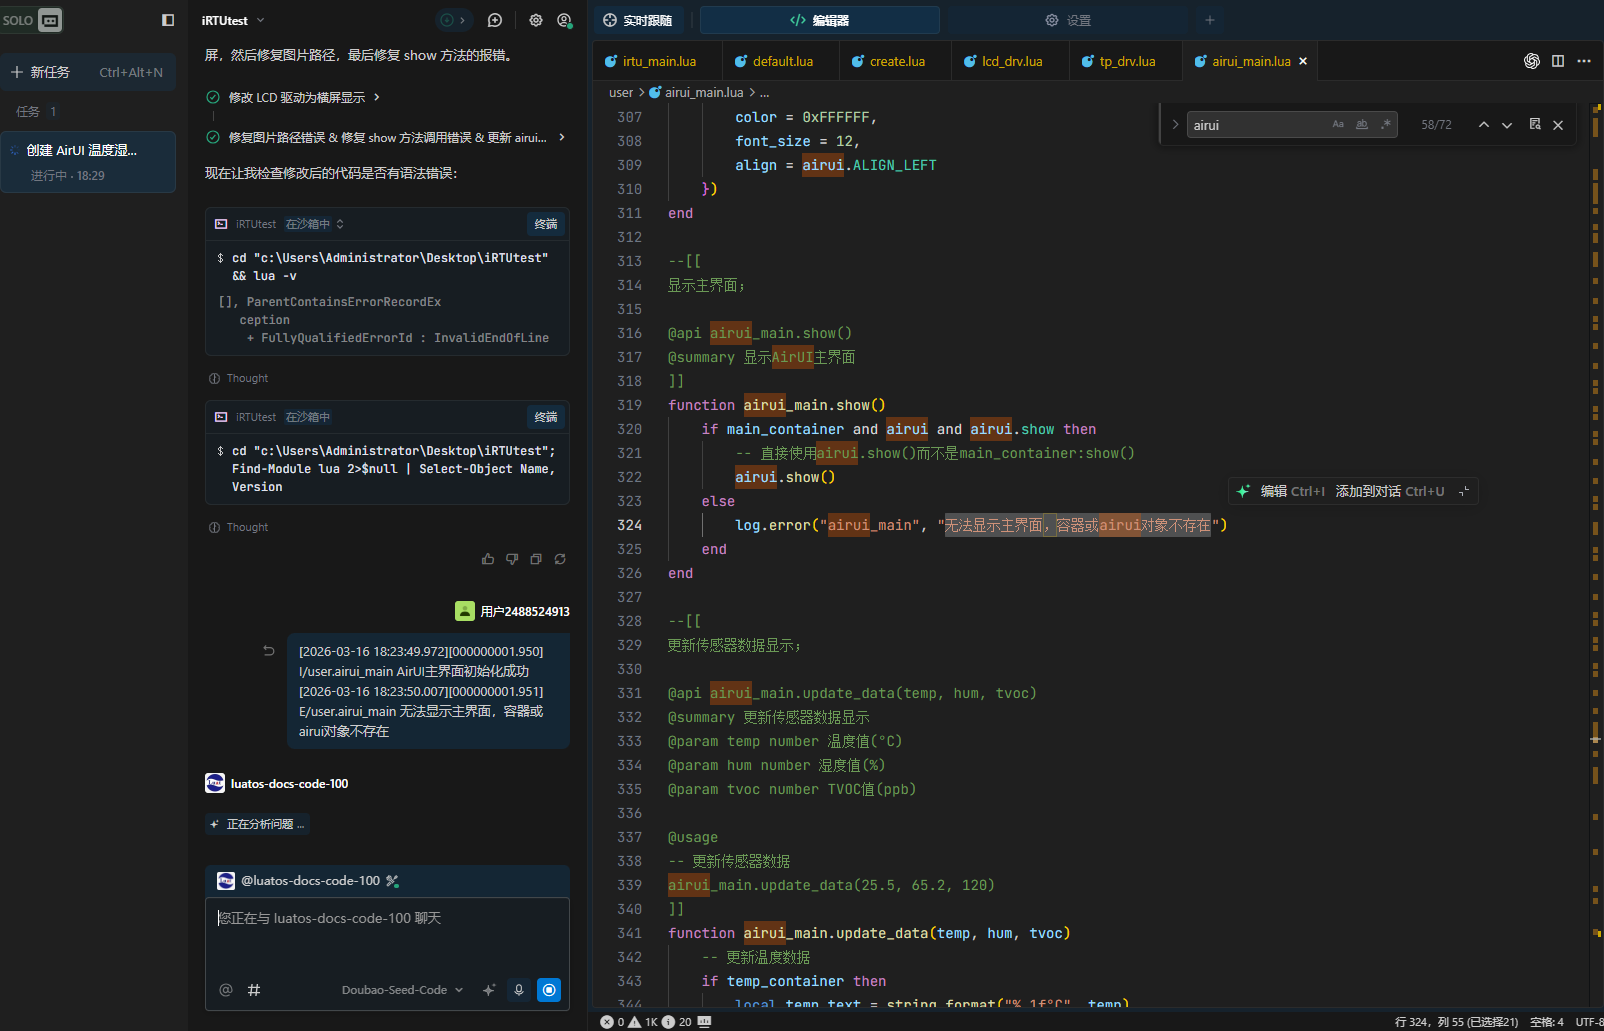
Task: Click the new chat bubble icon
Action: click(x=495, y=20)
